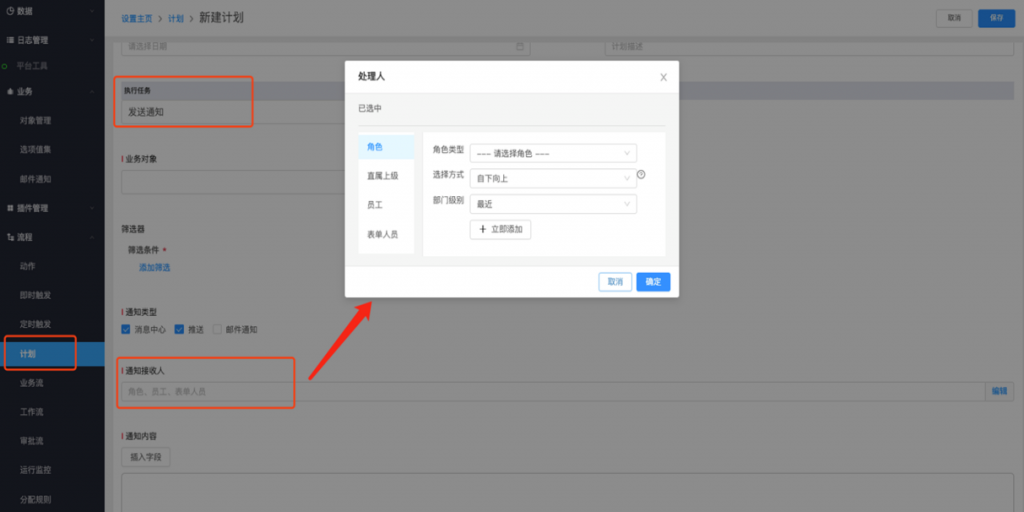Expand the 部门级别 dropdown showing 最近
This screenshot has height=512, width=1024.
(x=553, y=203)
